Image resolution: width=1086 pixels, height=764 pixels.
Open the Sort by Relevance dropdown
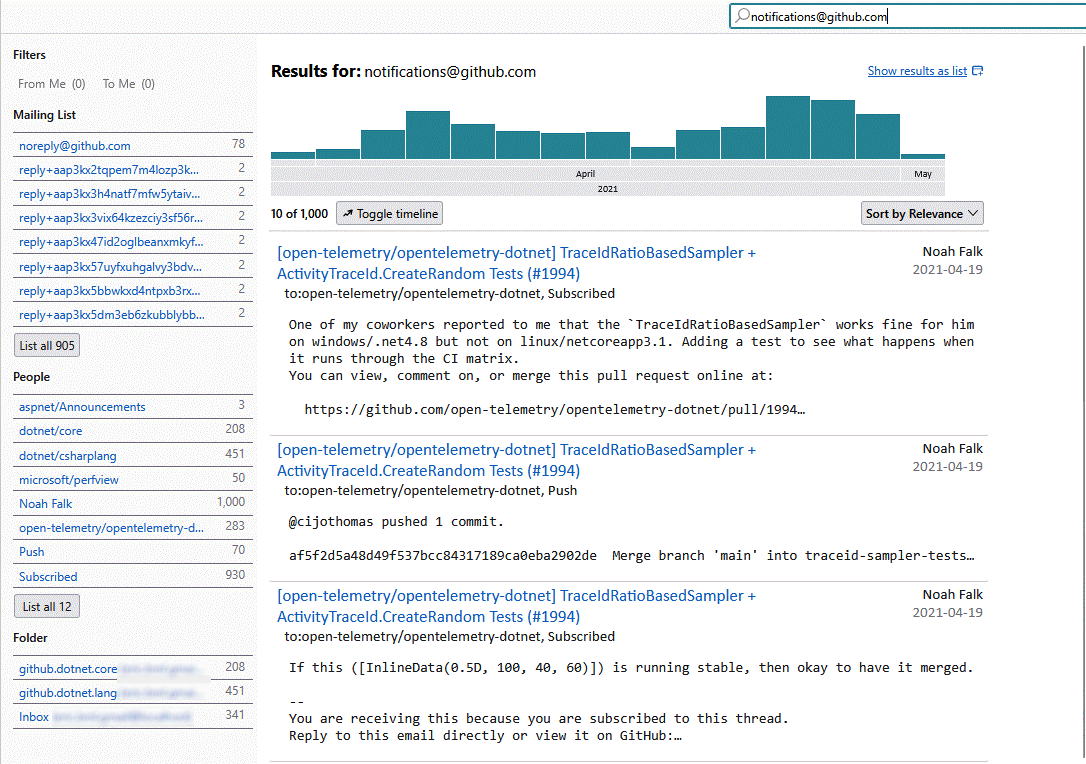tap(922, 213)
